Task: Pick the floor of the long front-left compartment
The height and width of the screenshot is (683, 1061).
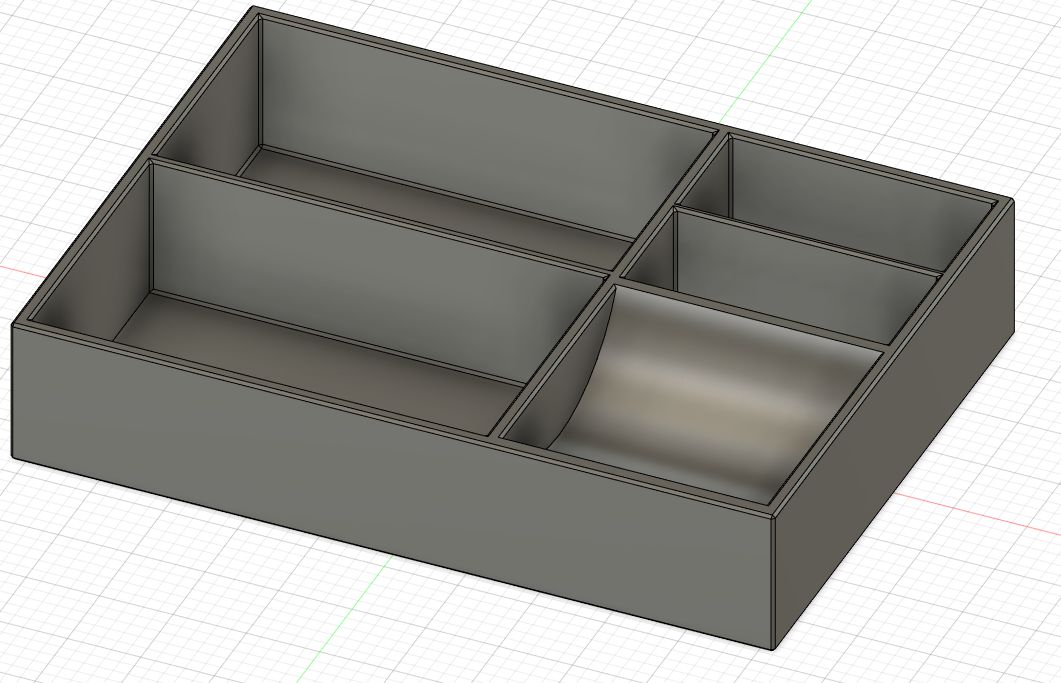Action: [x=318, y=362]
